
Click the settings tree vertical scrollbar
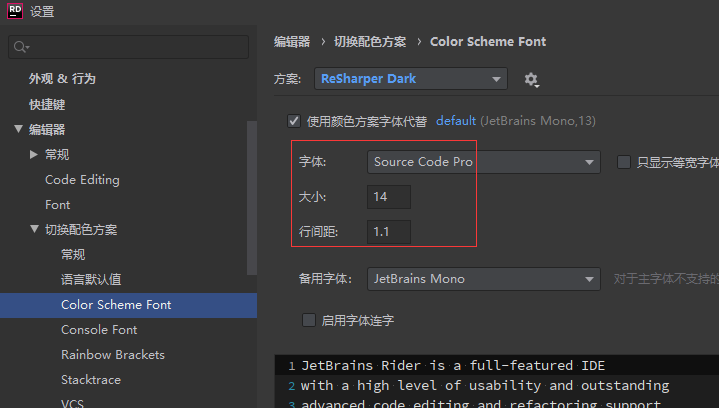click(x=252, y=198)
